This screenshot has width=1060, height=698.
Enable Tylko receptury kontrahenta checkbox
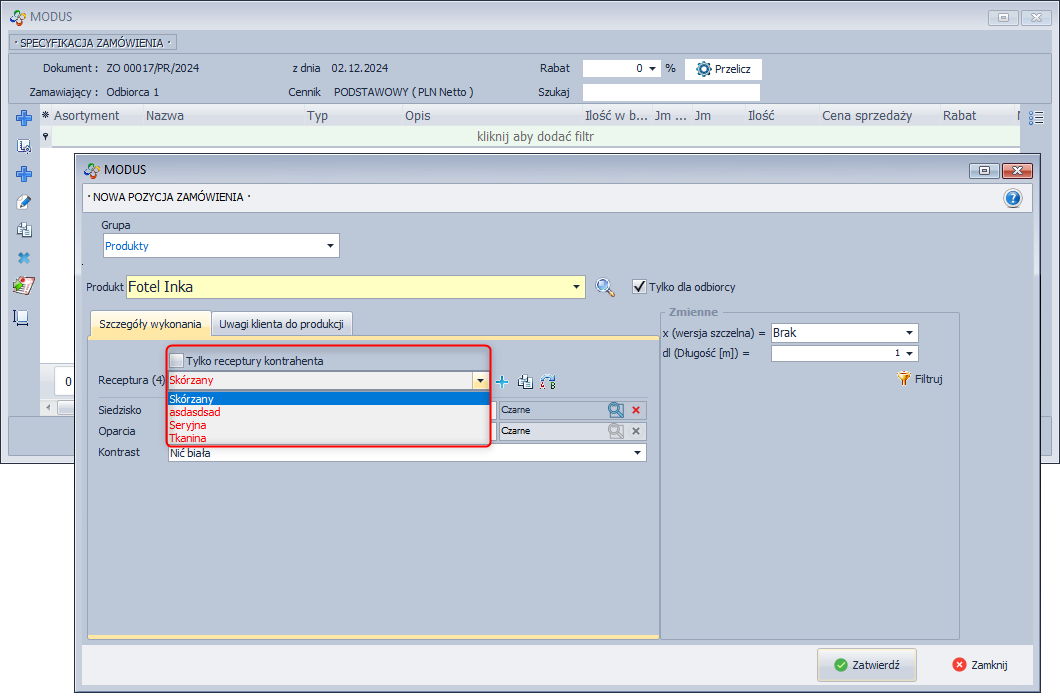point(177,360)
